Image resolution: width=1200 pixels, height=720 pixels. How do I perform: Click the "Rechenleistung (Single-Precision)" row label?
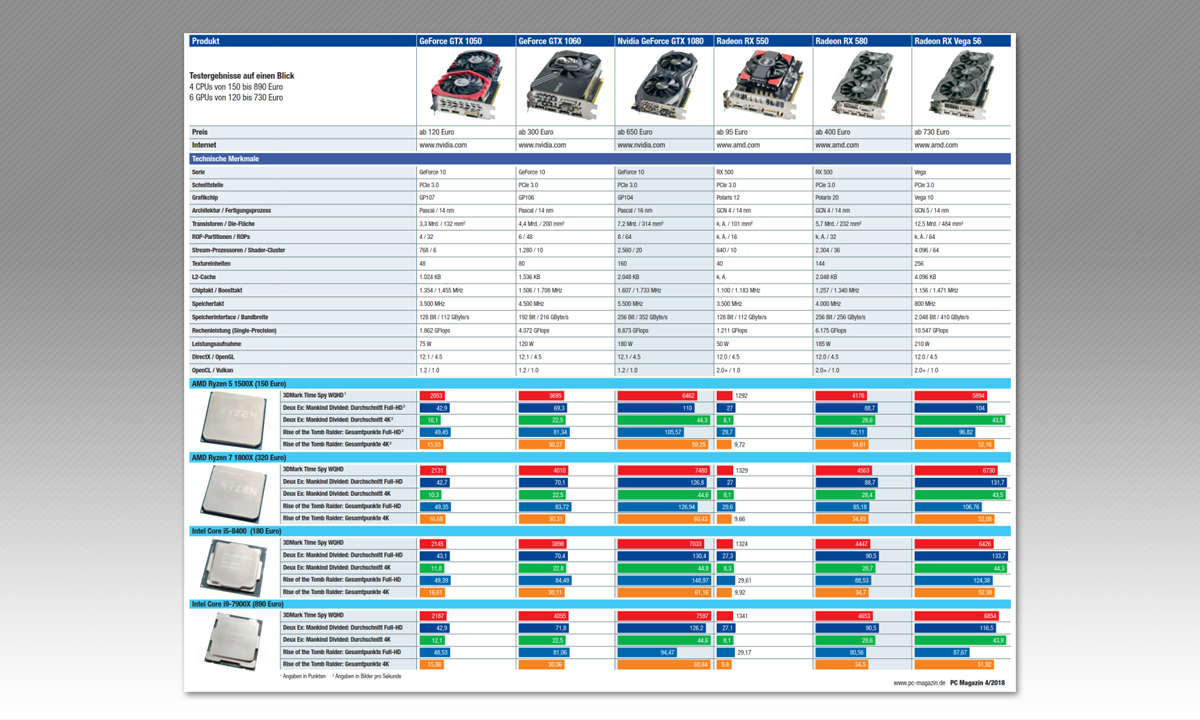pos(234,329)
